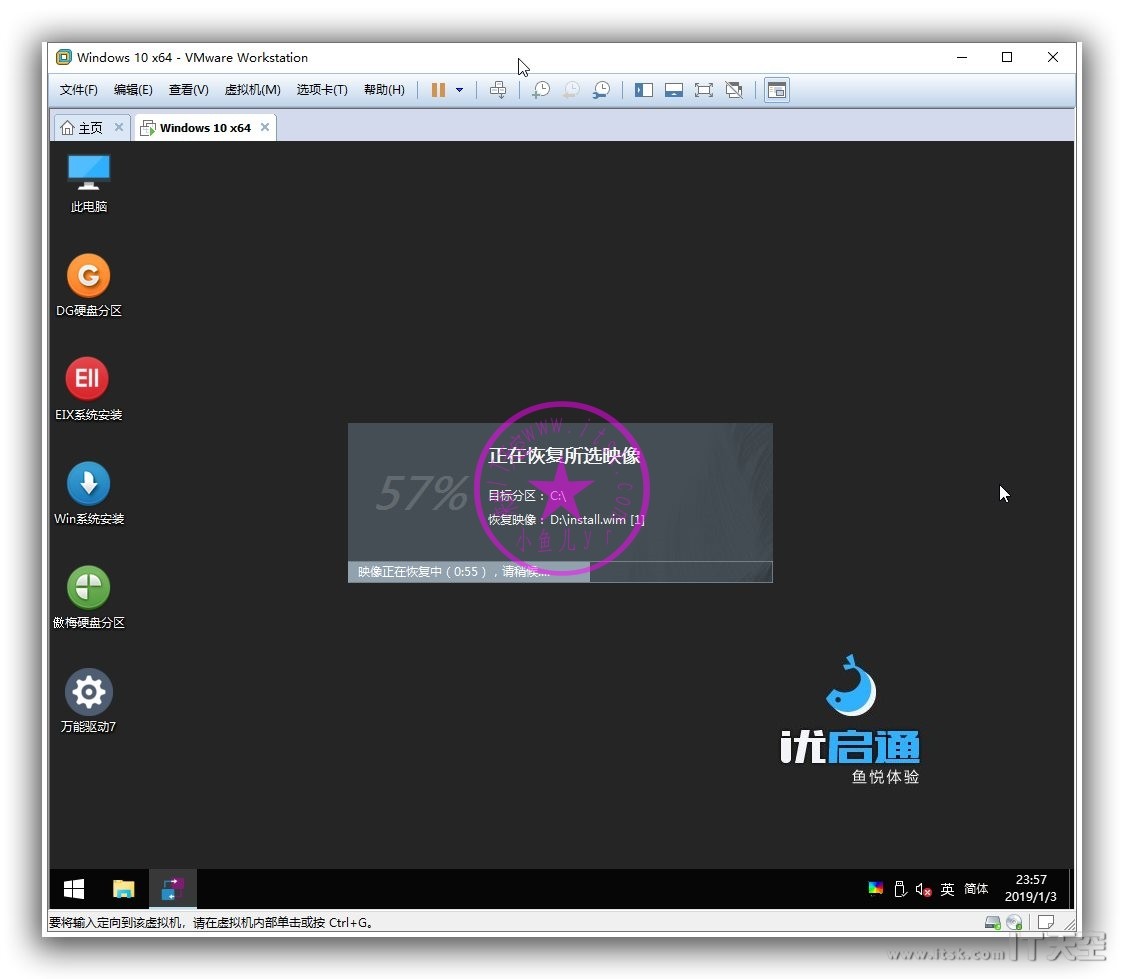
Task: Revert to the previous snapshot
Action: (571, 90)
